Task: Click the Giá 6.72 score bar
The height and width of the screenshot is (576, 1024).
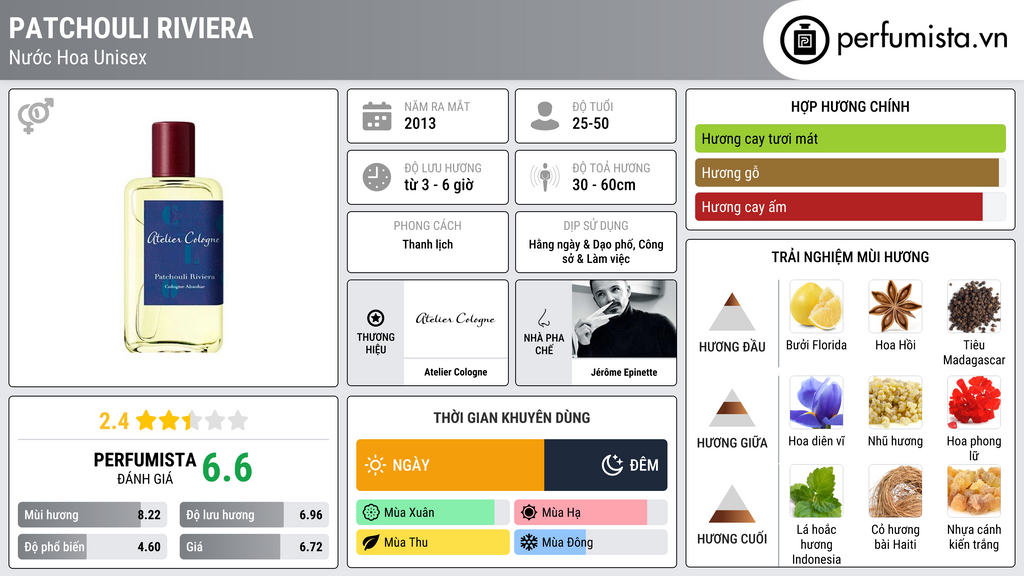Action: pyautogui.click(x=254, y=547)
